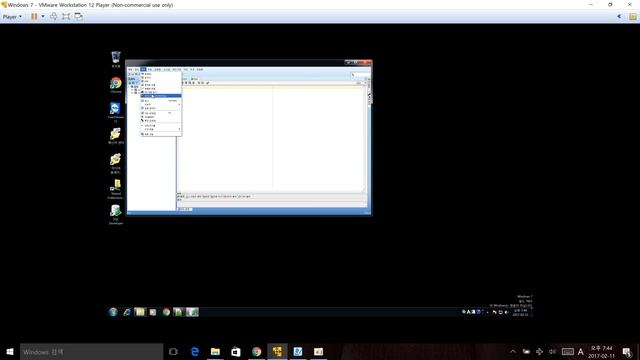Screen dimensions: 640x360
Task: Click the network icon in host tray
Action: [539, 351]
